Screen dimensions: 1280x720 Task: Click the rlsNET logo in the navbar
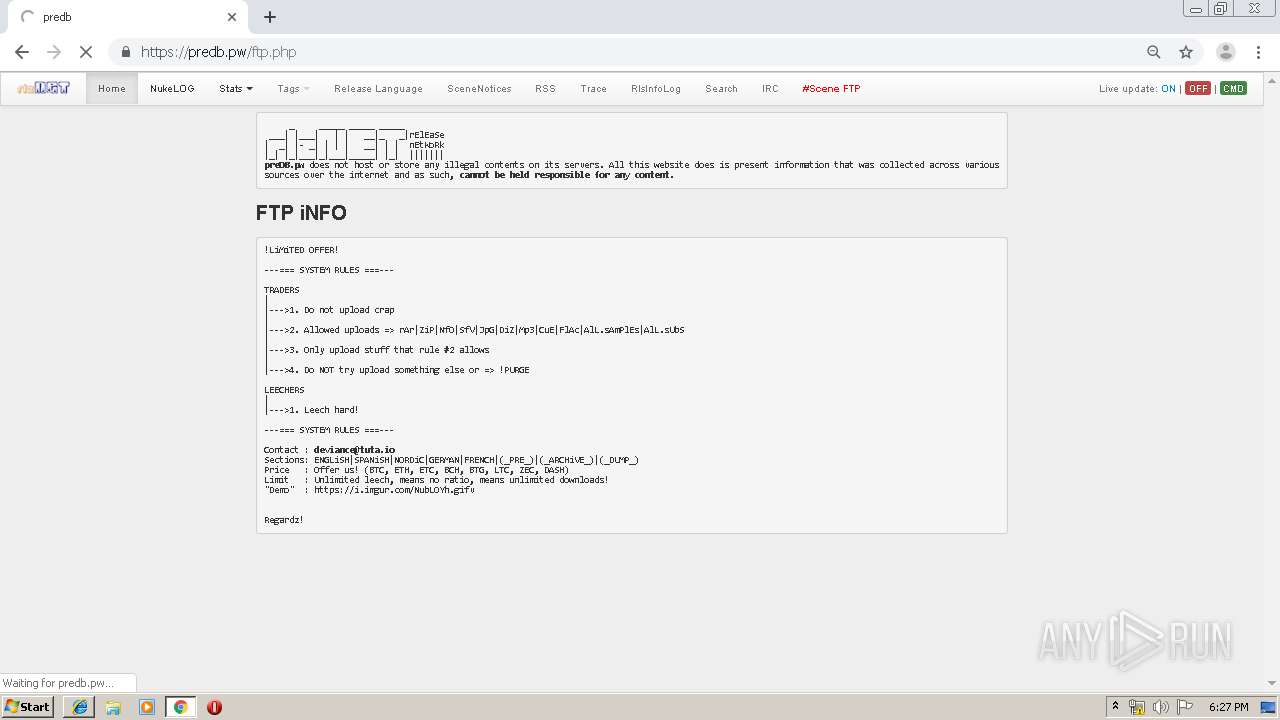44,88
